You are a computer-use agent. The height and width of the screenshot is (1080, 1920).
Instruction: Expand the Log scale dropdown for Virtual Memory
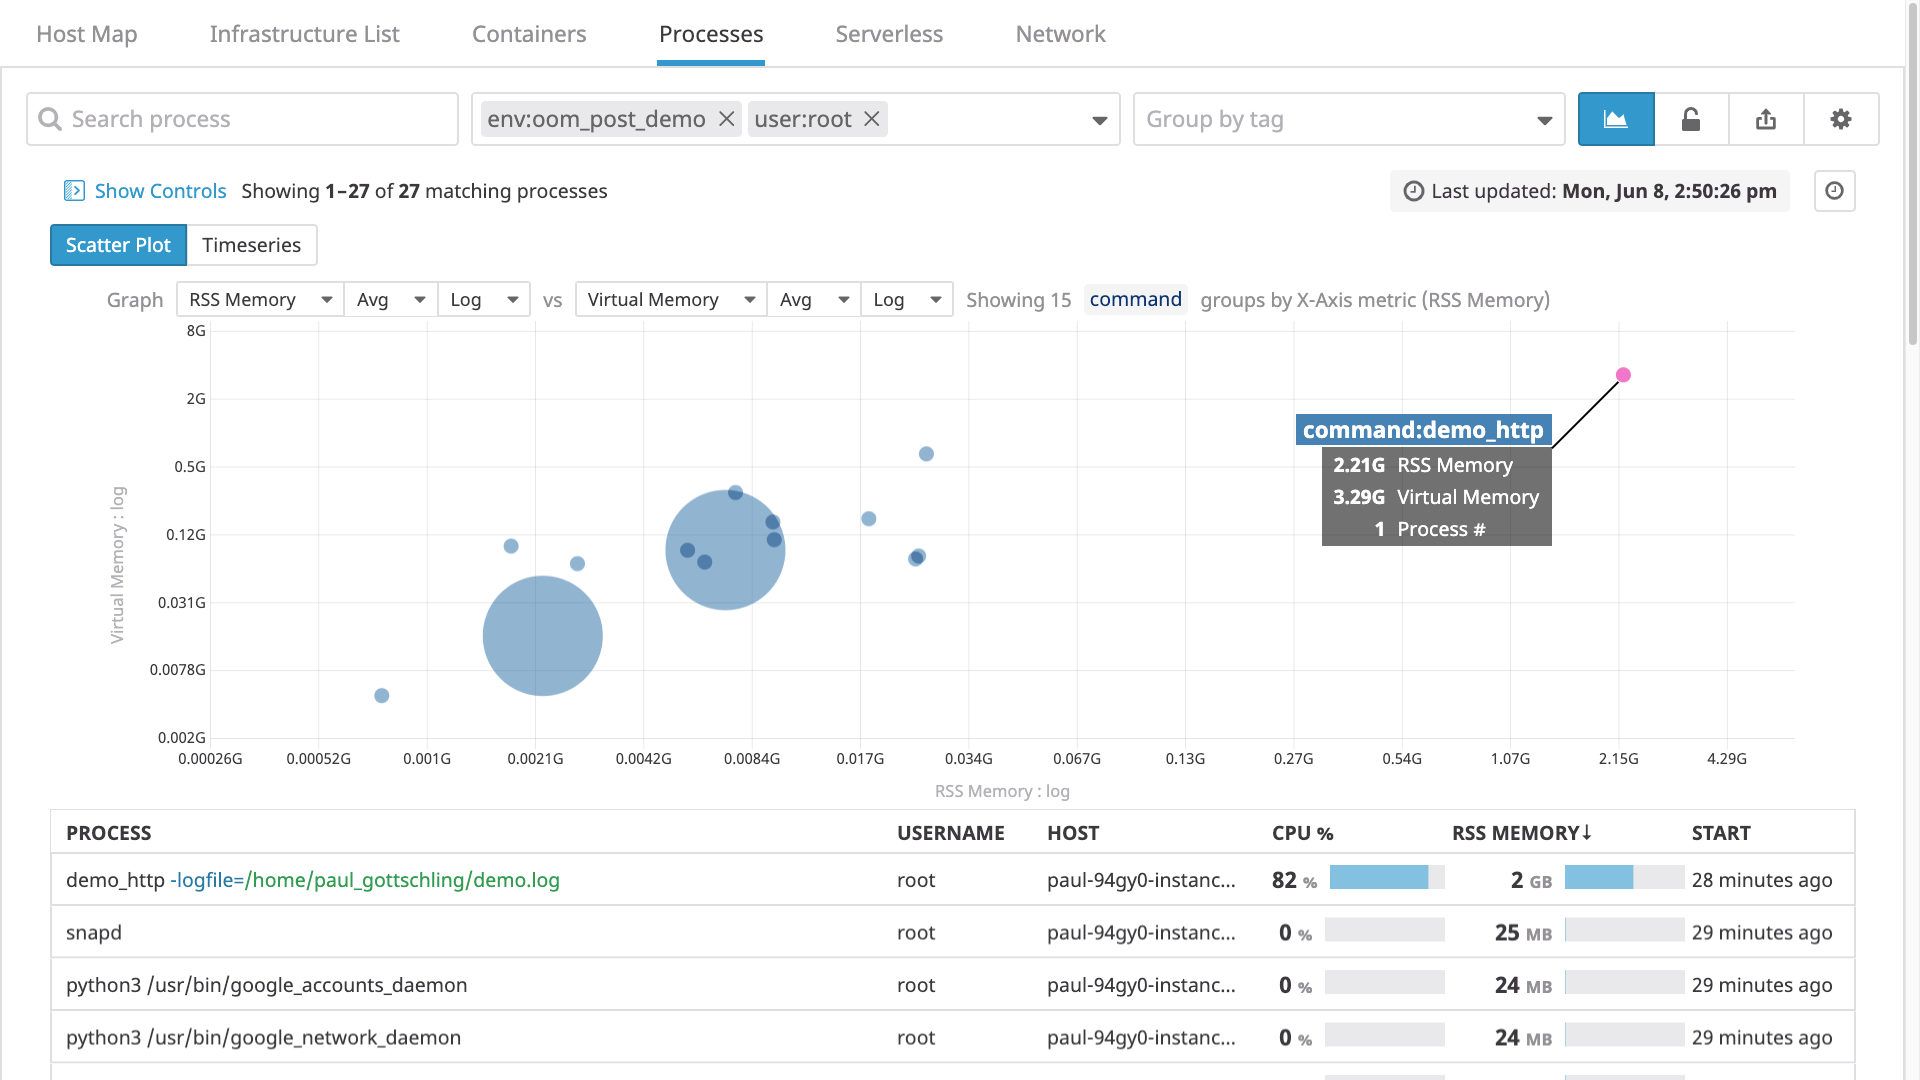(906, 299)
